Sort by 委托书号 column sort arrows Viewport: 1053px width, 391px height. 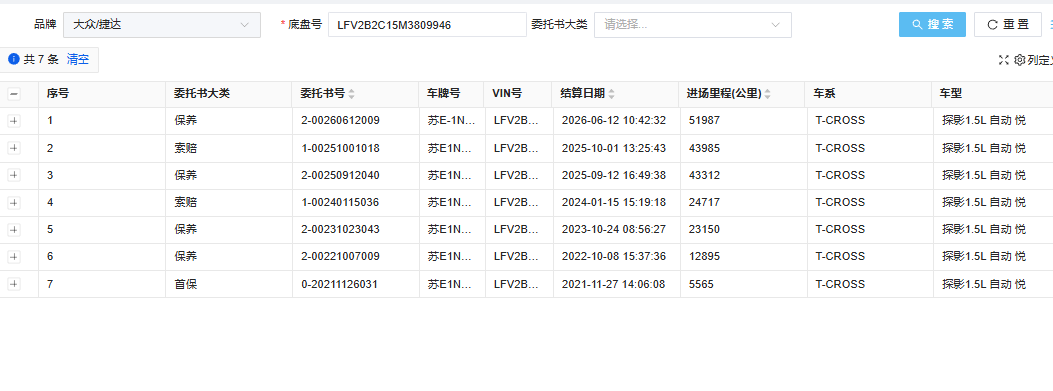pos(351,94)
